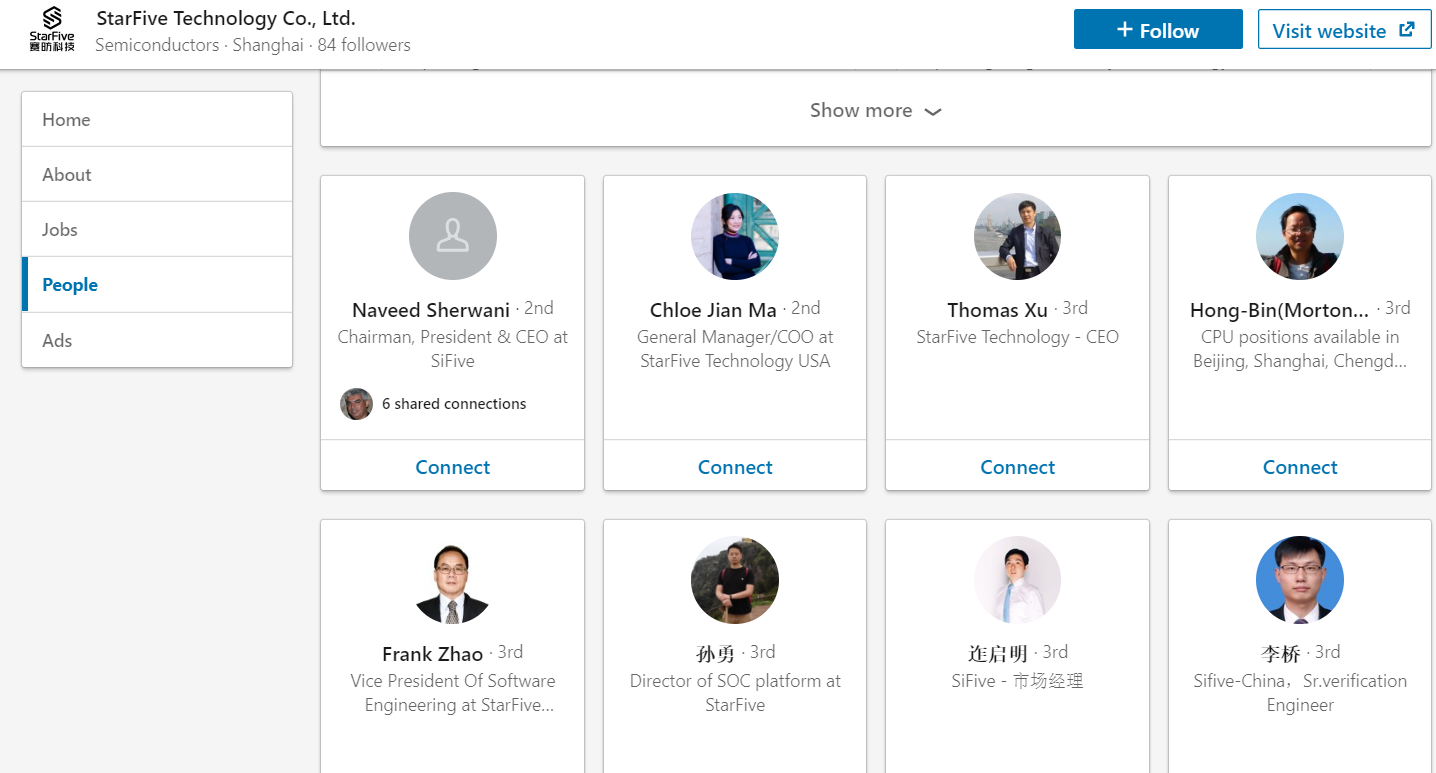Open Chloe Jian Ma's name link
The image size is (1436, 773).
click(x=713, y=310)
